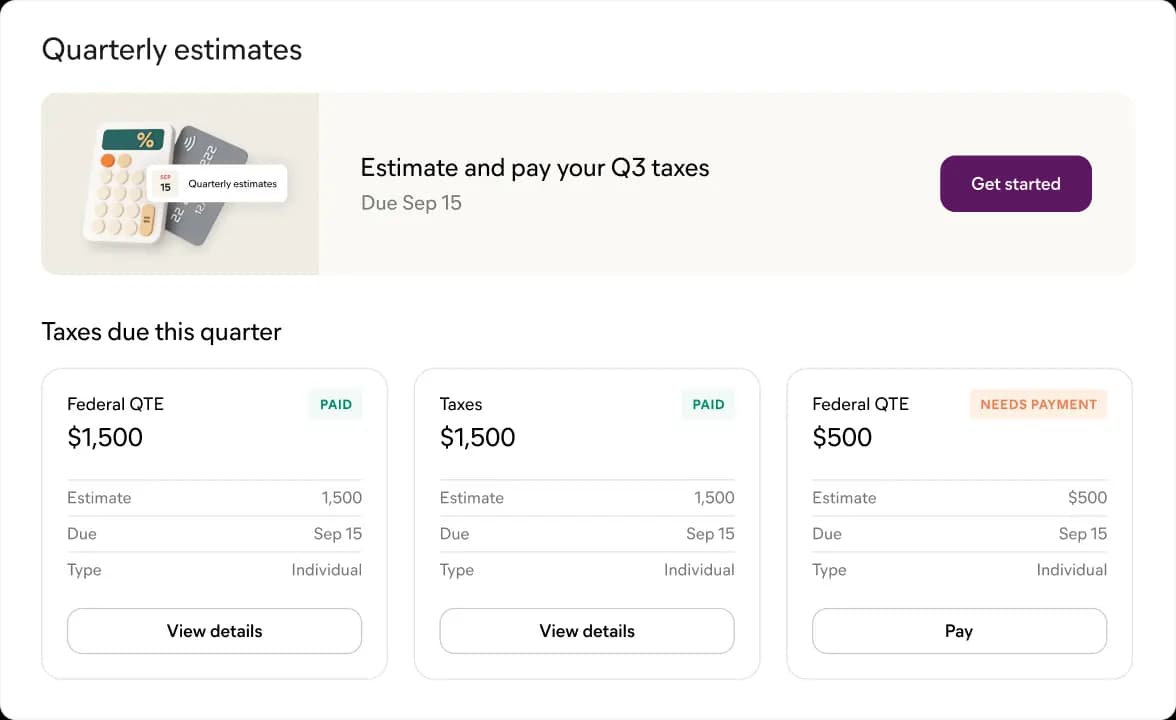Click the contactless wave symbol on the credit card

coord(190,142)
